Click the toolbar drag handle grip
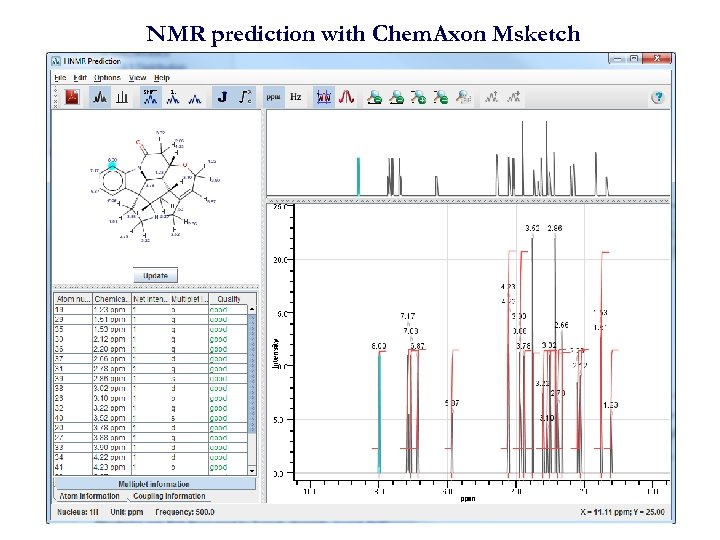The width and height of the screenshot is (720, 540). pyautogui.click(x=56, y=97)
